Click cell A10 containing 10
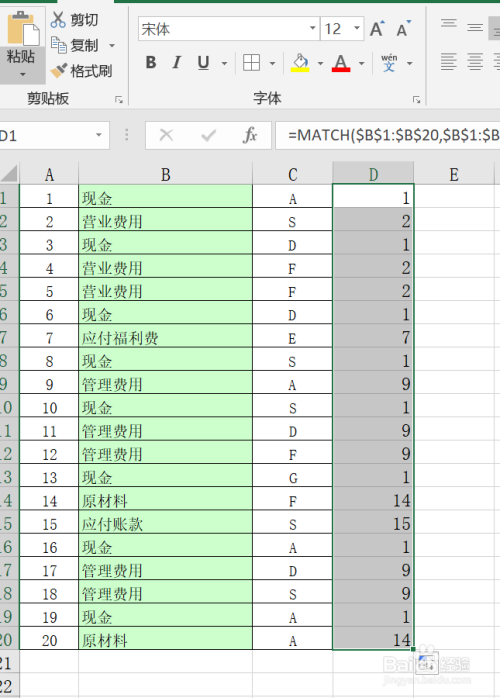The width and height of the screenshot is (500, 698). pos(49,407)
